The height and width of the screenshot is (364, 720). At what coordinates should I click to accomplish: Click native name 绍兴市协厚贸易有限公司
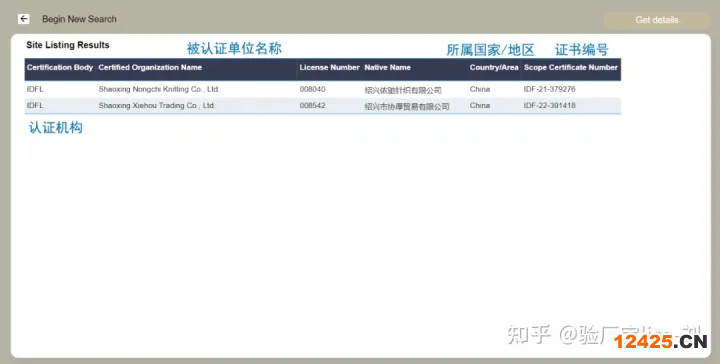407,106
